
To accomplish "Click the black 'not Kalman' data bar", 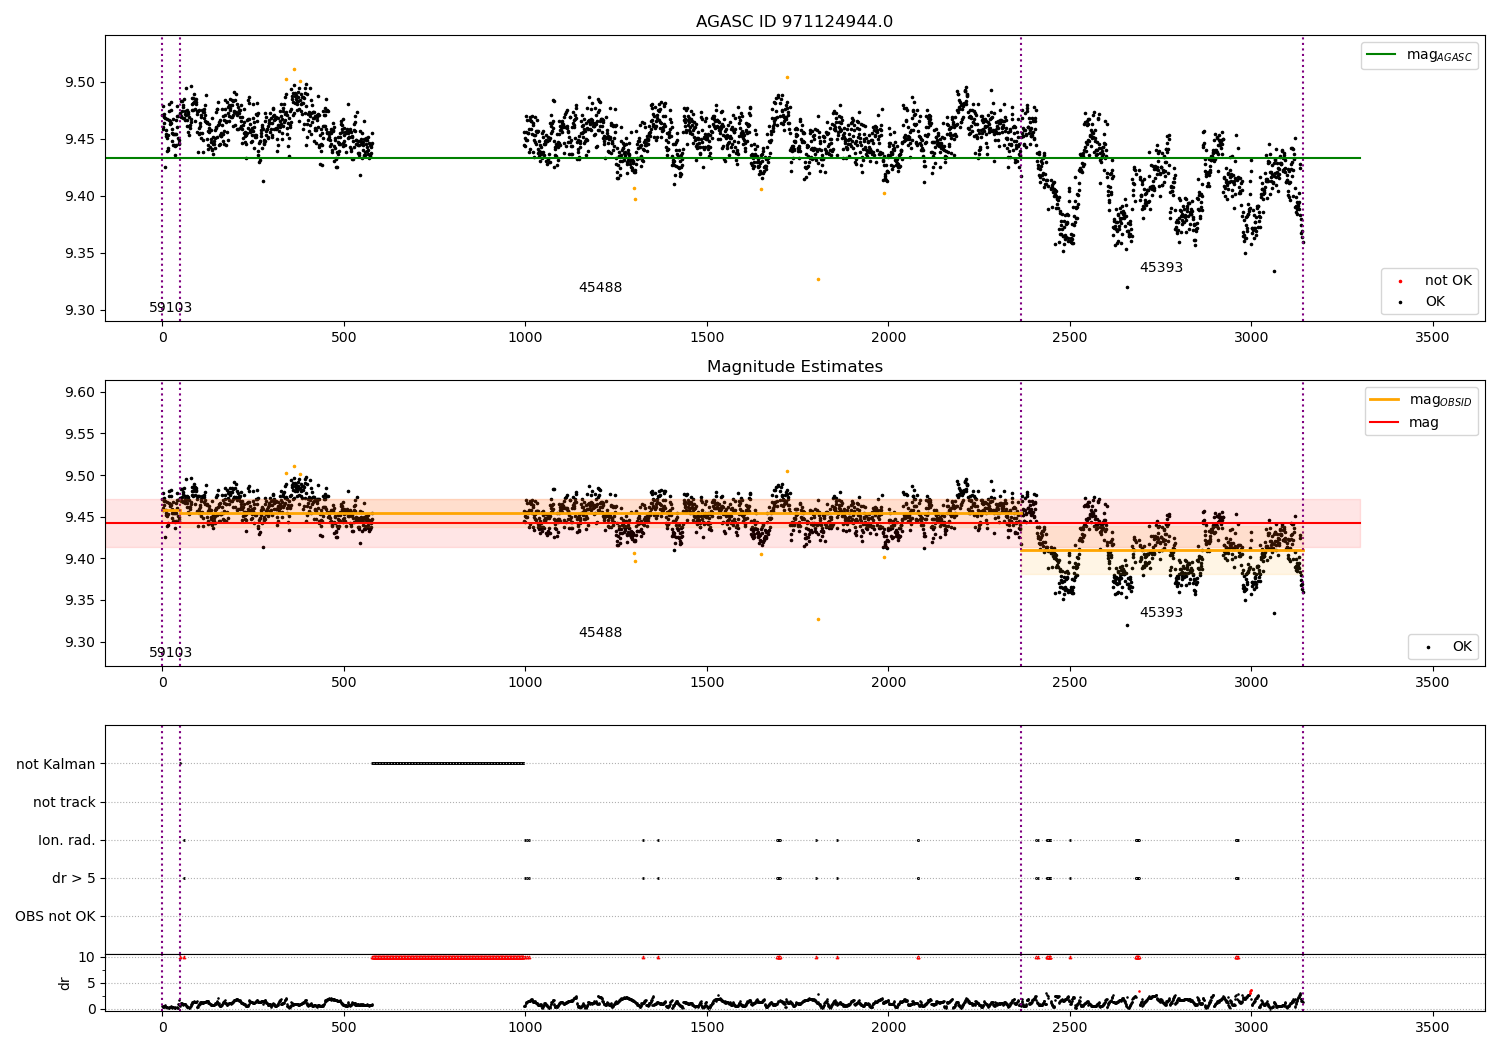I will pos(447,764).
